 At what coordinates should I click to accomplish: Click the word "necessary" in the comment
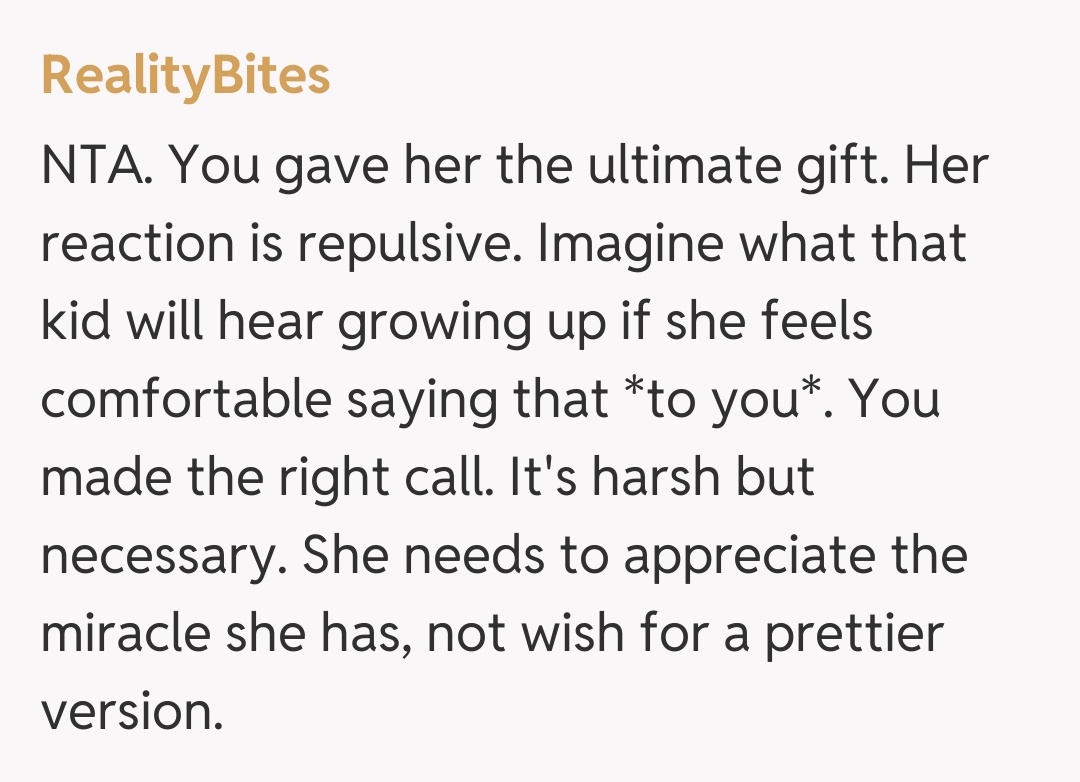pyautogui.click(x=157, y=556)
